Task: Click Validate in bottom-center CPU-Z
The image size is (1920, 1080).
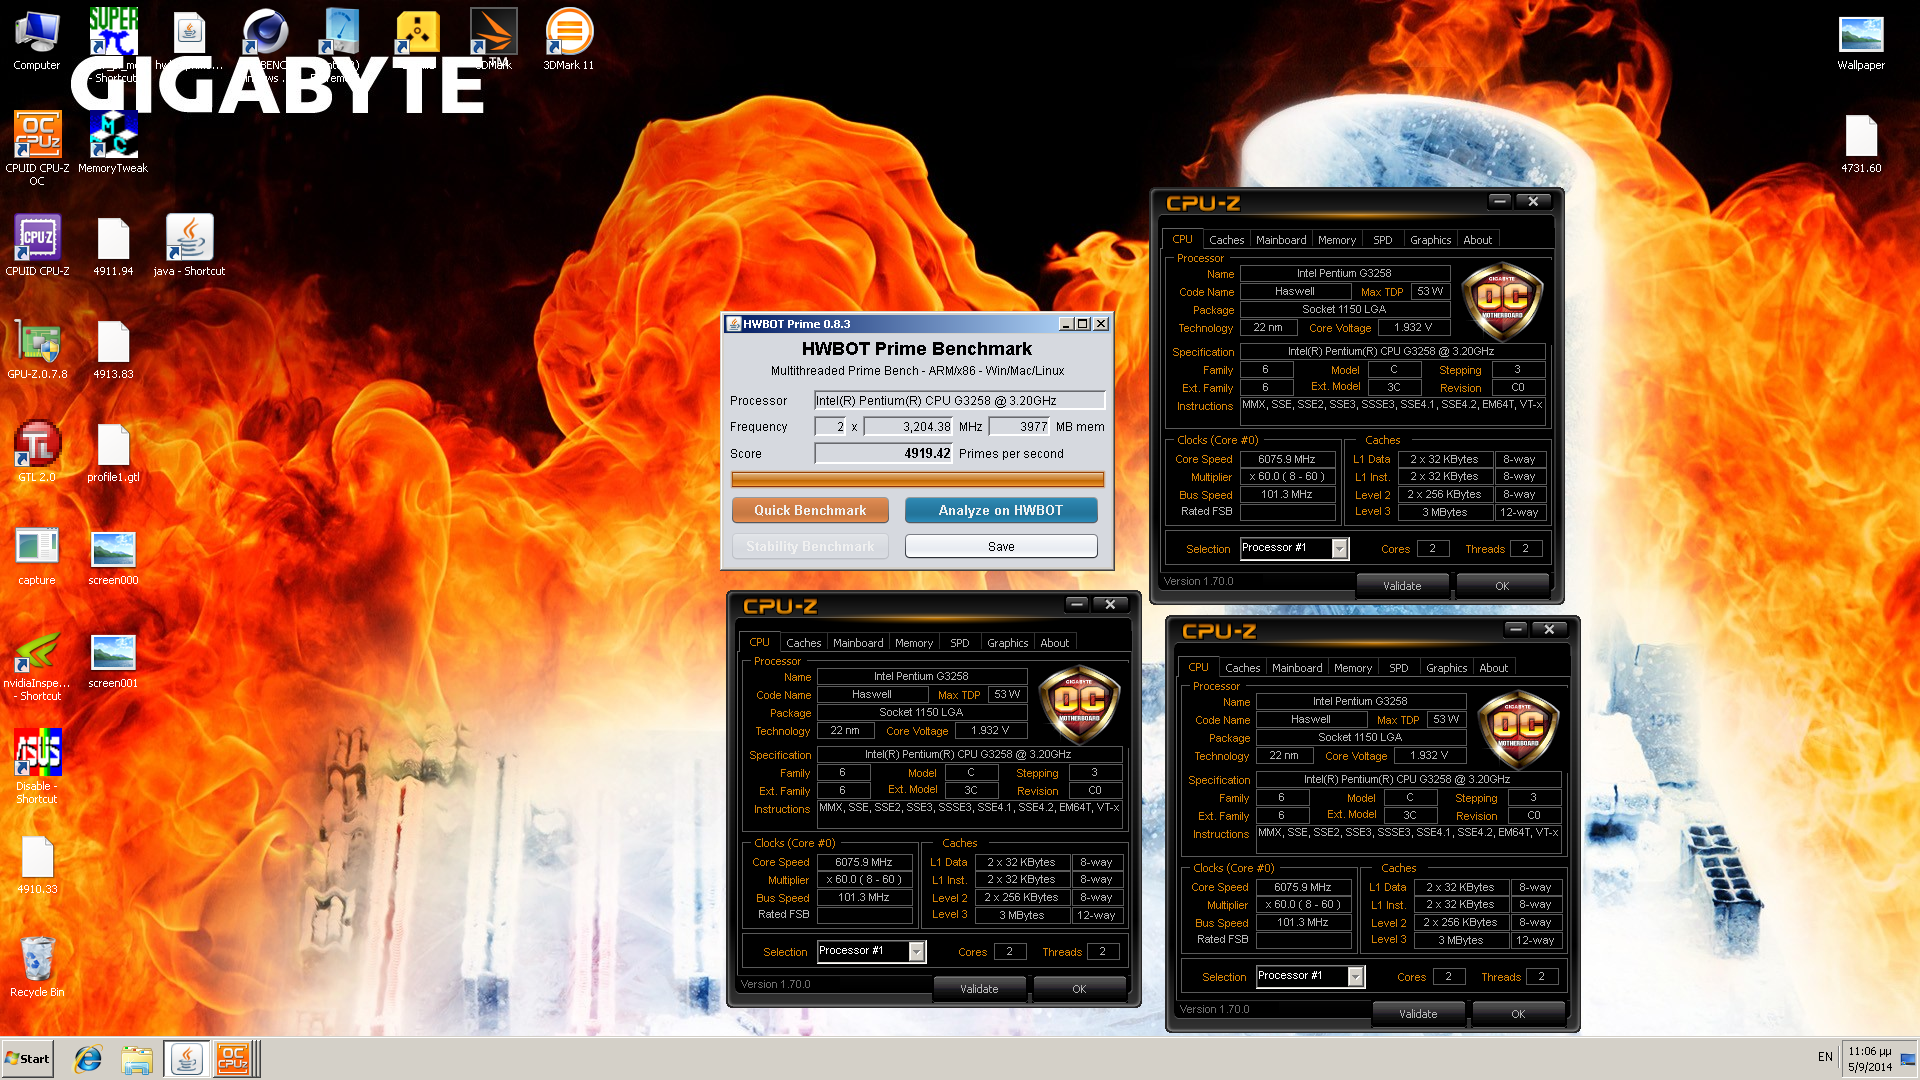Action: pos(979,989)
